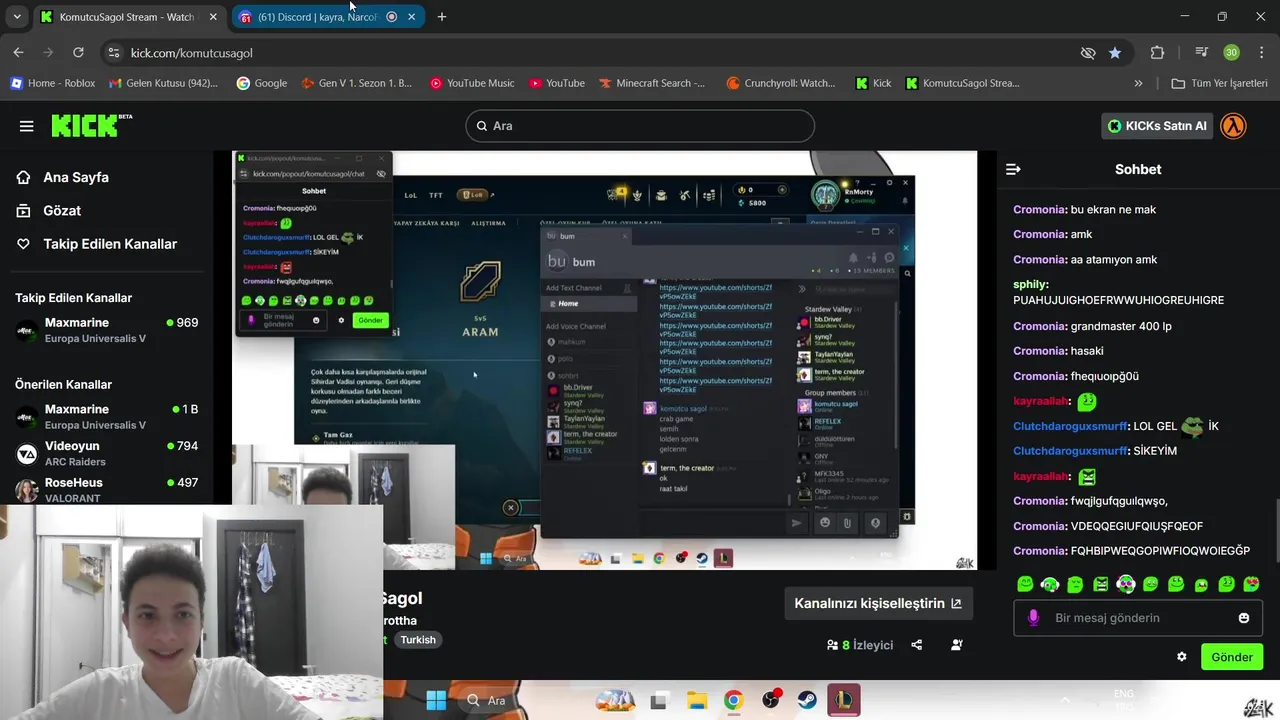Open the media controls music icon
1280x720 pixels.
pyautogui.click(x=1201, y=53)
